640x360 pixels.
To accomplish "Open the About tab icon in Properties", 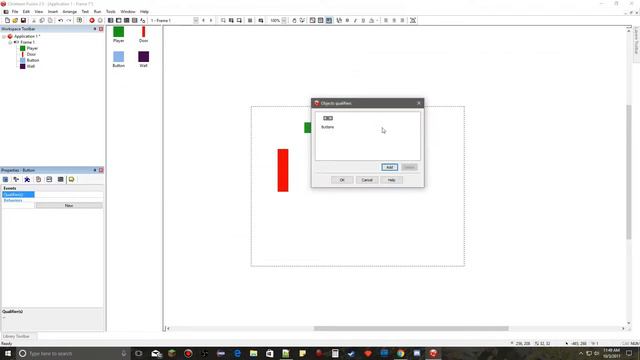I will [71, 180].
